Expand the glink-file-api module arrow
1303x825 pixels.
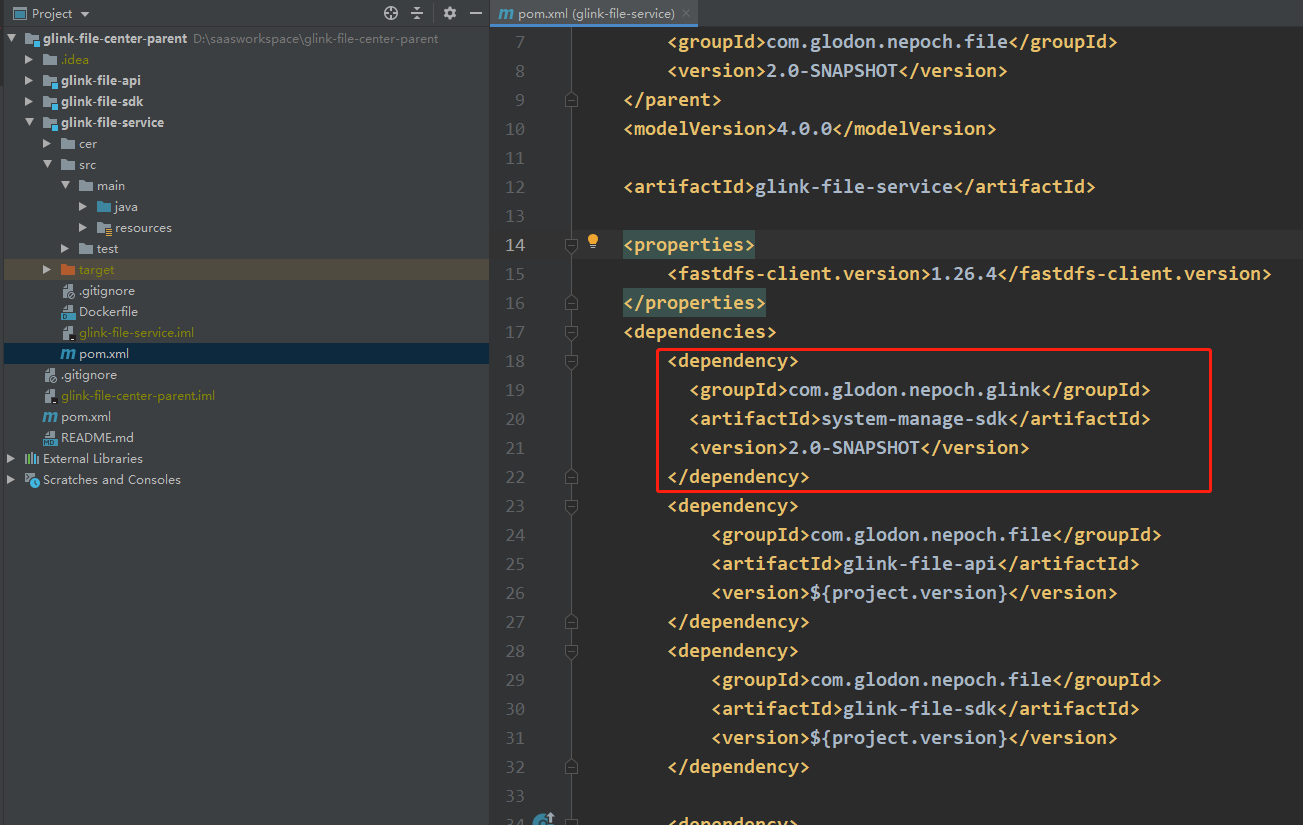click(x=30, y=80)
